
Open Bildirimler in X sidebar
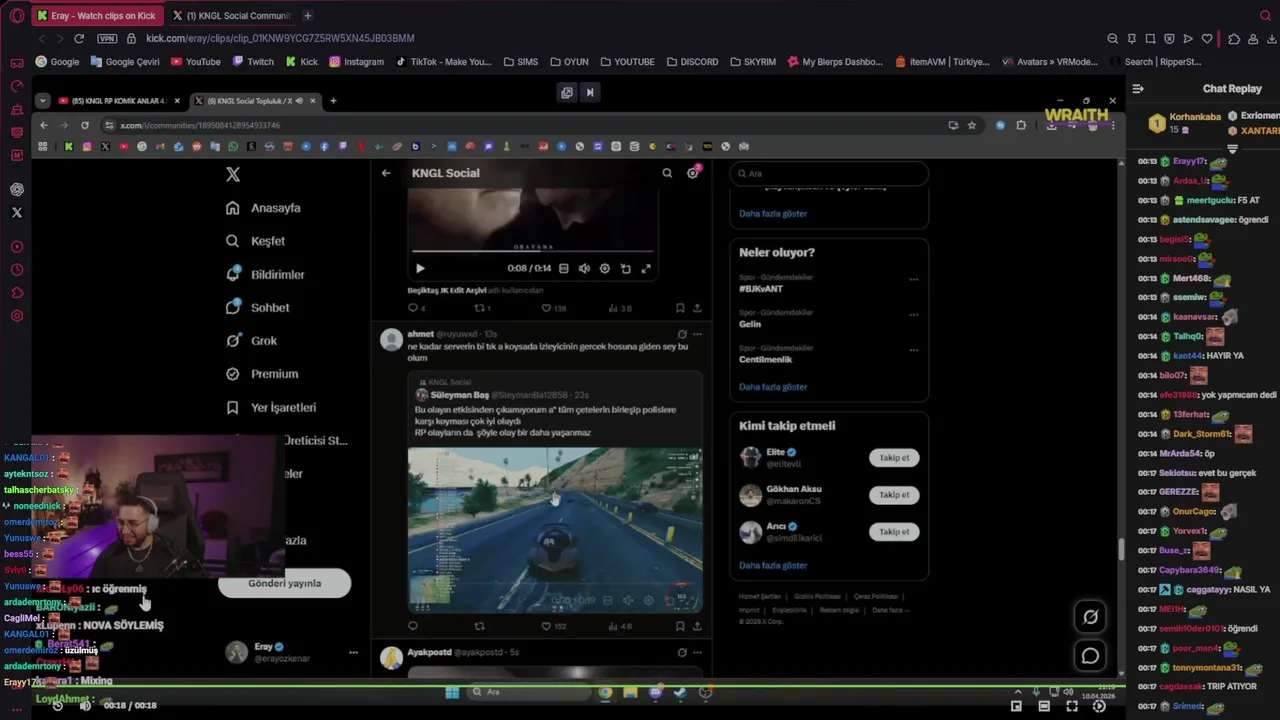click(x=265, y=274)
